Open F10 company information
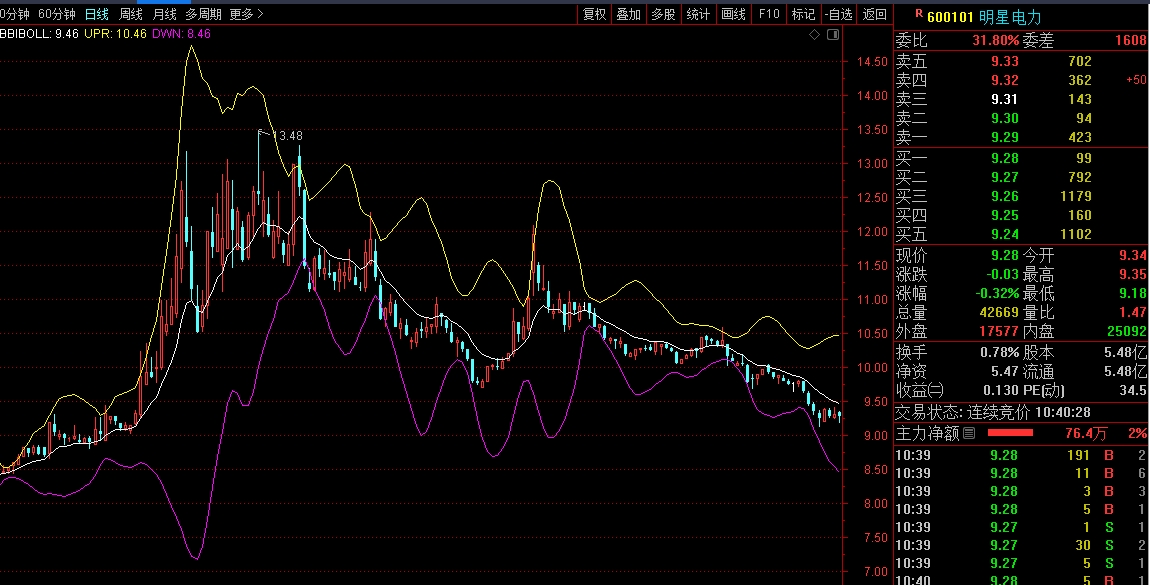Viewport: 1150px width, 585px height. 769,14
